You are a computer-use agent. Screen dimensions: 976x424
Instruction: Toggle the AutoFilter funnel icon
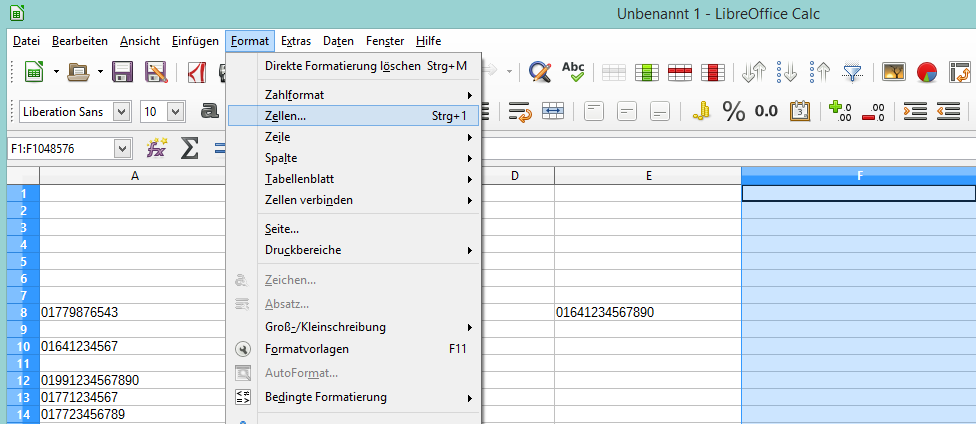click(852, 73)
